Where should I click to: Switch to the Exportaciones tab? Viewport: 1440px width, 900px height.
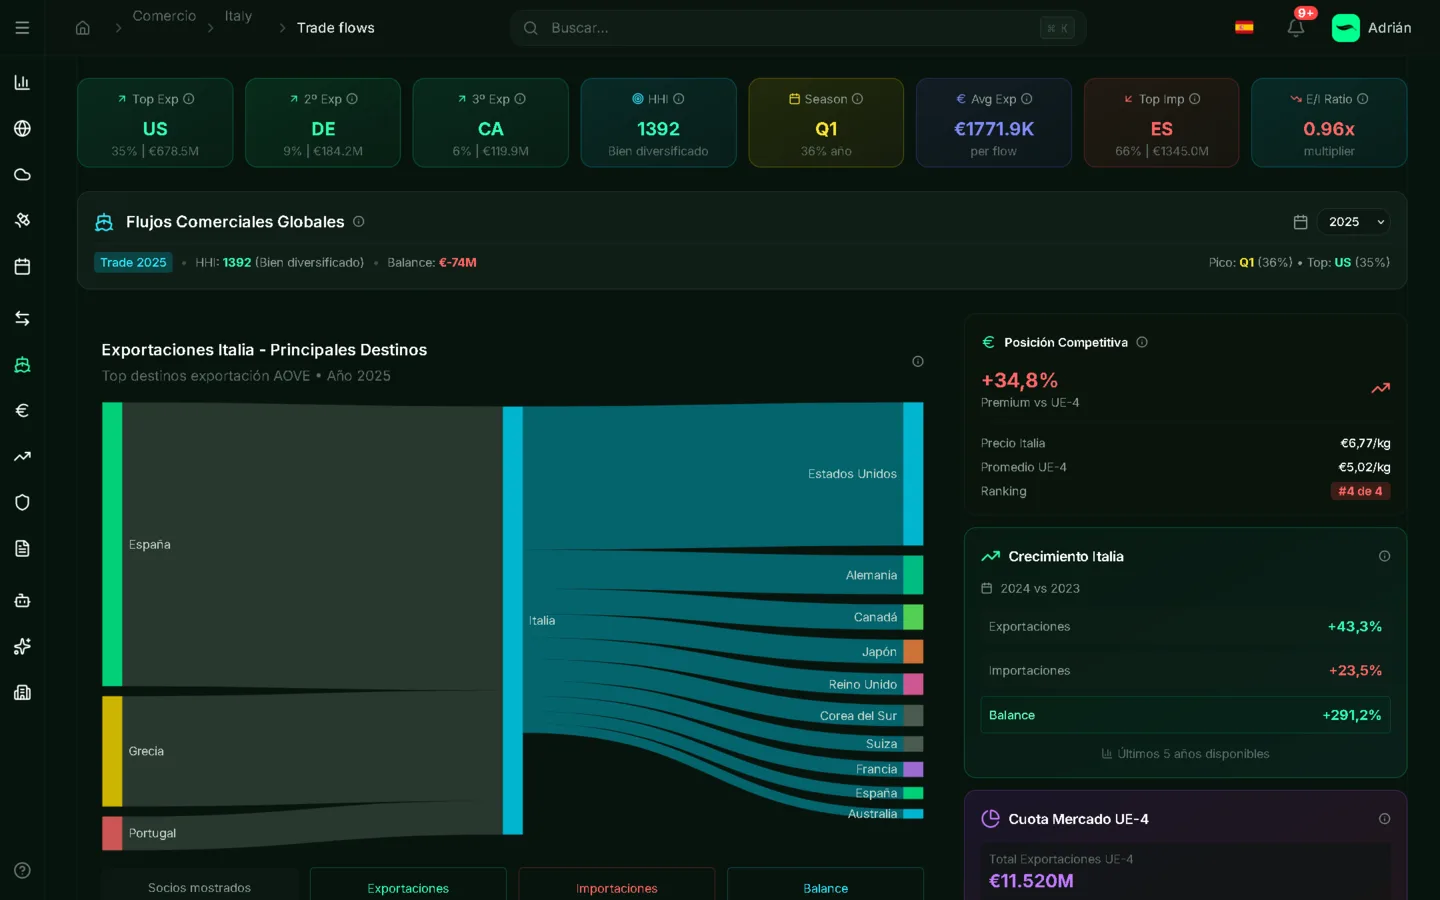pyautogui.click(x=408, y=887)
